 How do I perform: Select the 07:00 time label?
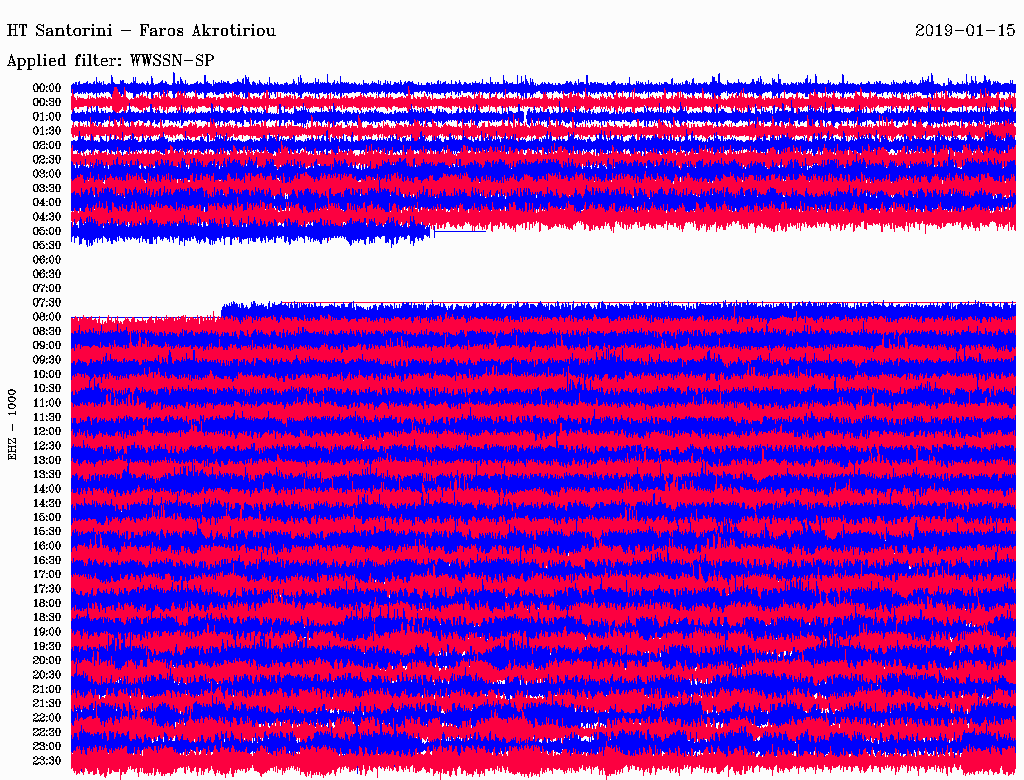(47, 288)
